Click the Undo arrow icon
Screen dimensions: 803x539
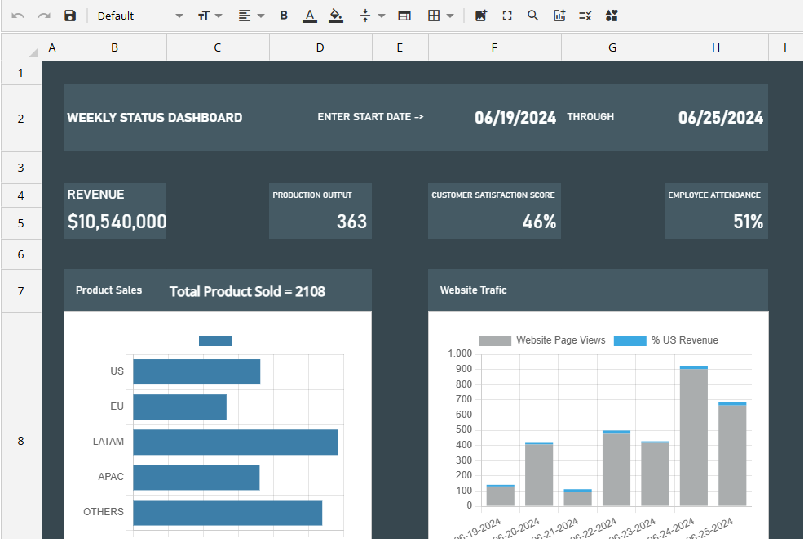click(x=18, y=16)
